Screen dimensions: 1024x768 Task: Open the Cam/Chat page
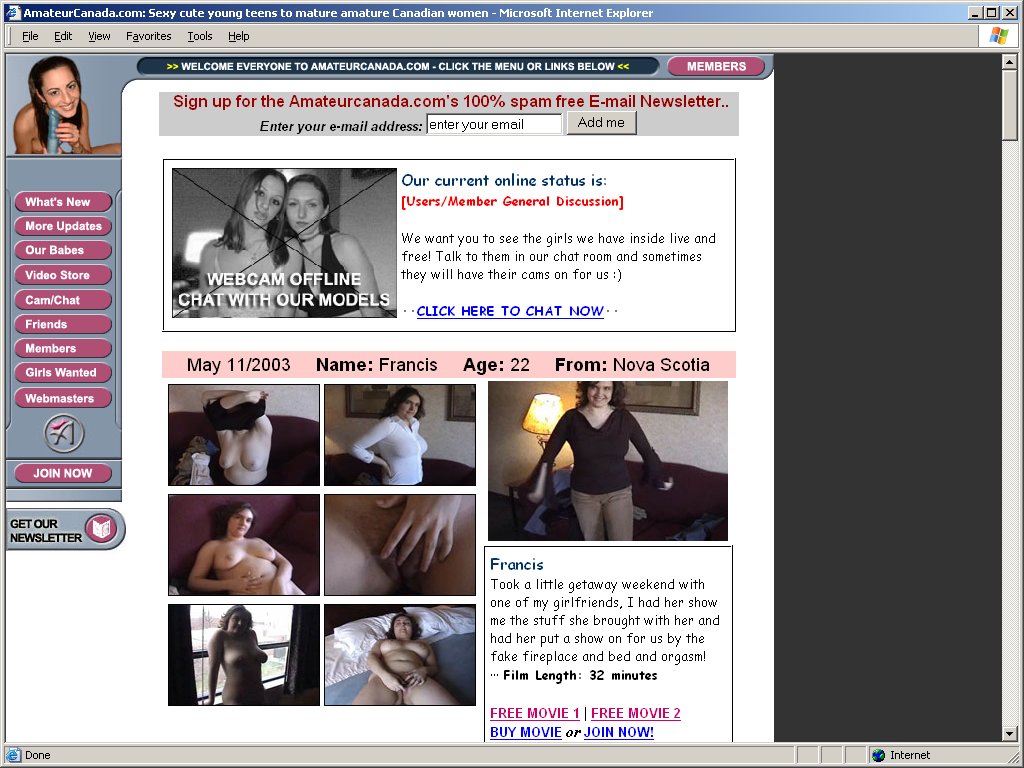(x=63, y=300)
